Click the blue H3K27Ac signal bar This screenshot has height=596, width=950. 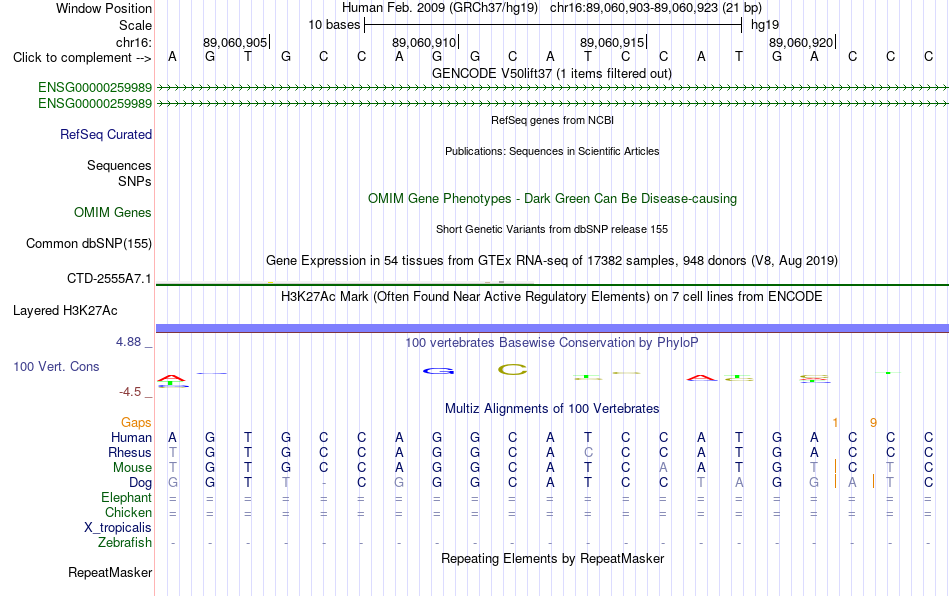552,328
